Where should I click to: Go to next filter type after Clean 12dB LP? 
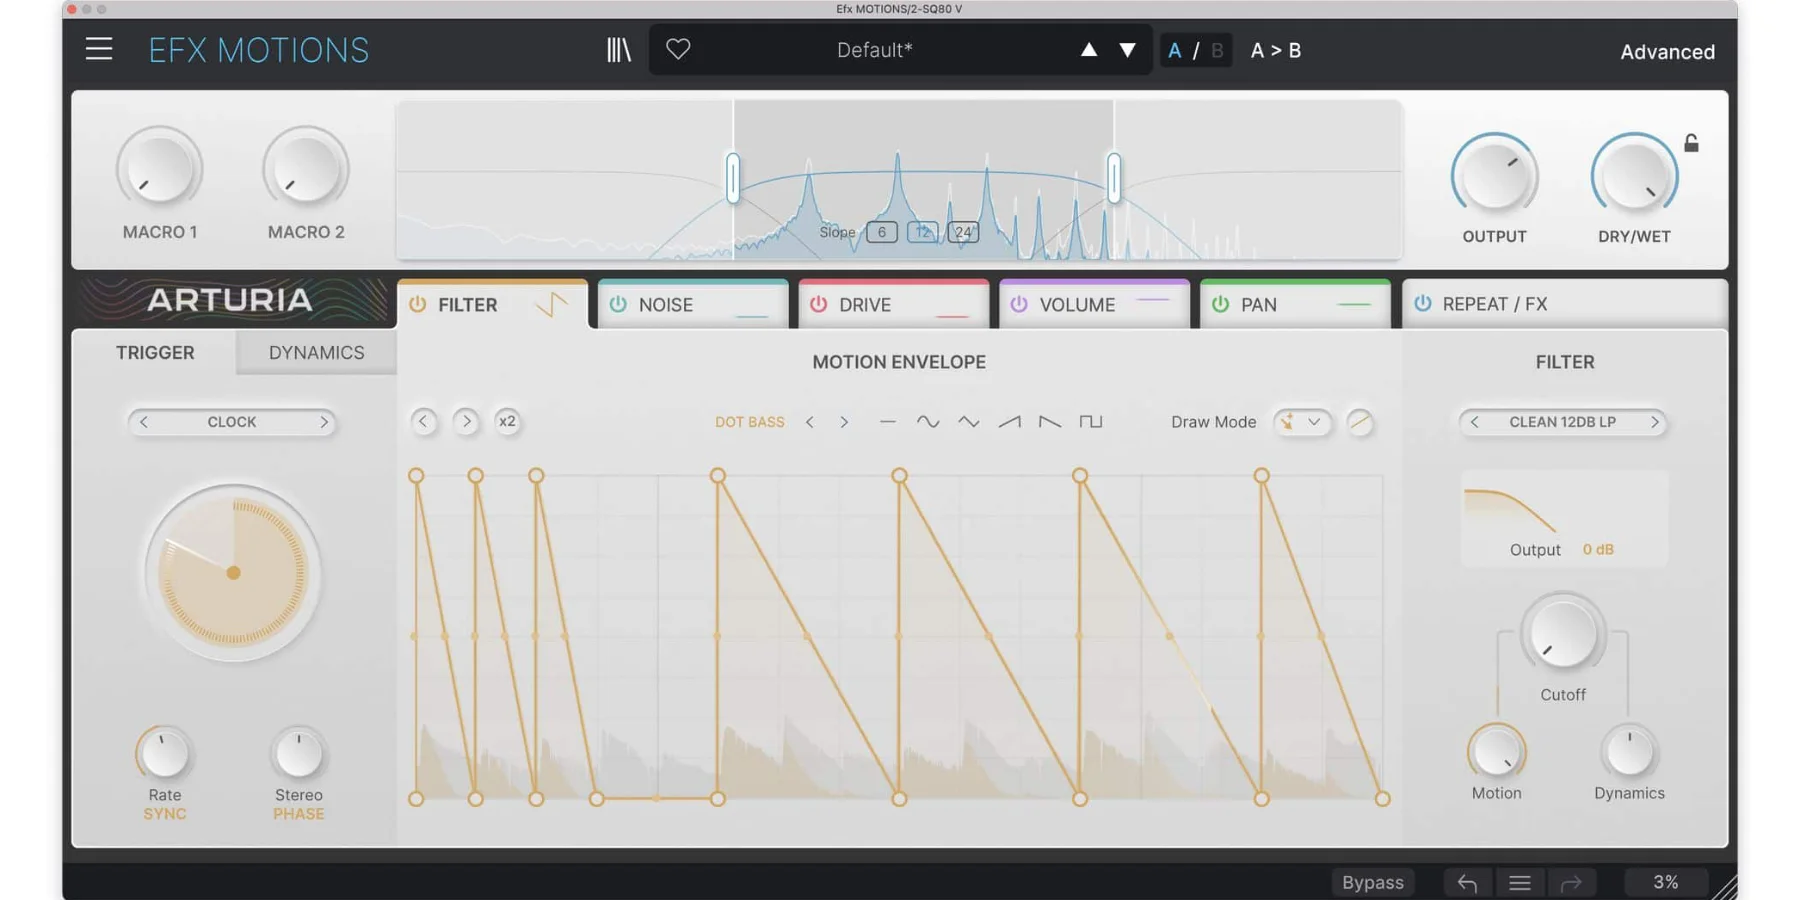(x=1654, y=422)
